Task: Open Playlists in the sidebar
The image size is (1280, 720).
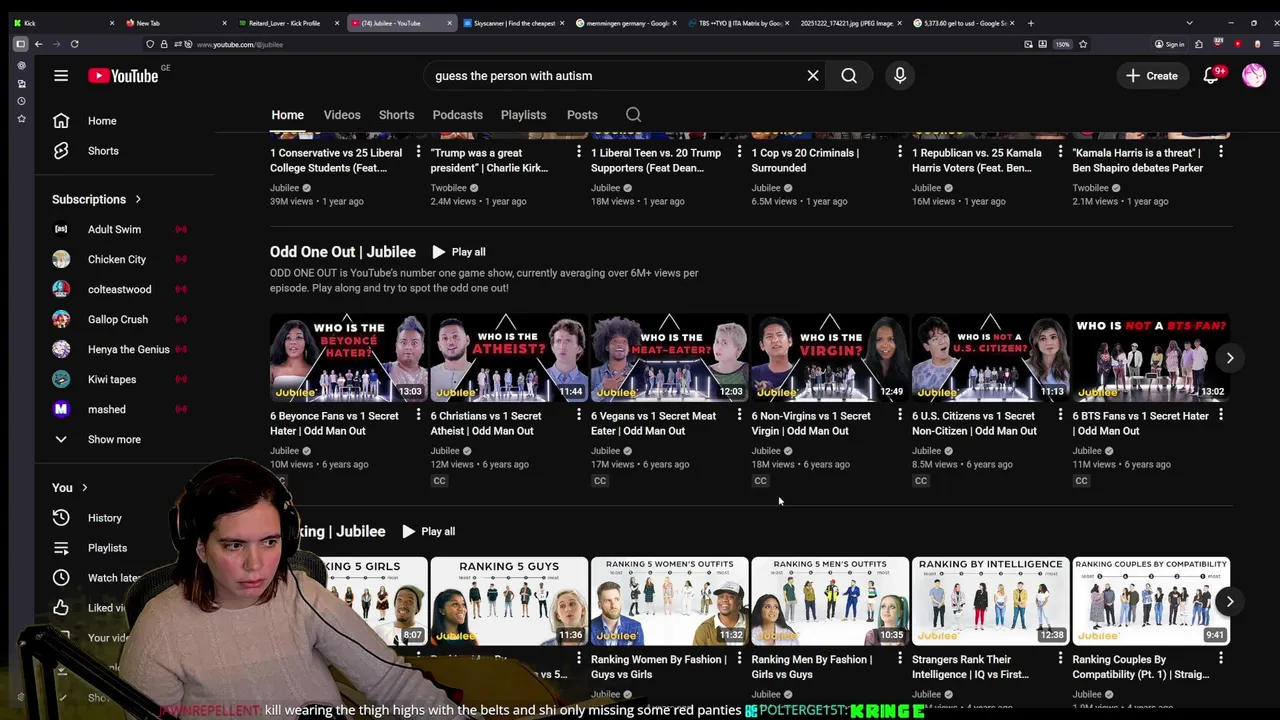Action: [x=107, y=548]
